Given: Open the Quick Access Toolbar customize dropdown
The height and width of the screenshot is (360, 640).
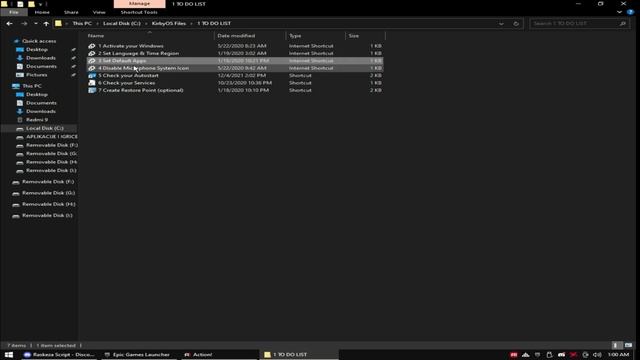Looking at the screenshot, I should click(x=40, y=4).
